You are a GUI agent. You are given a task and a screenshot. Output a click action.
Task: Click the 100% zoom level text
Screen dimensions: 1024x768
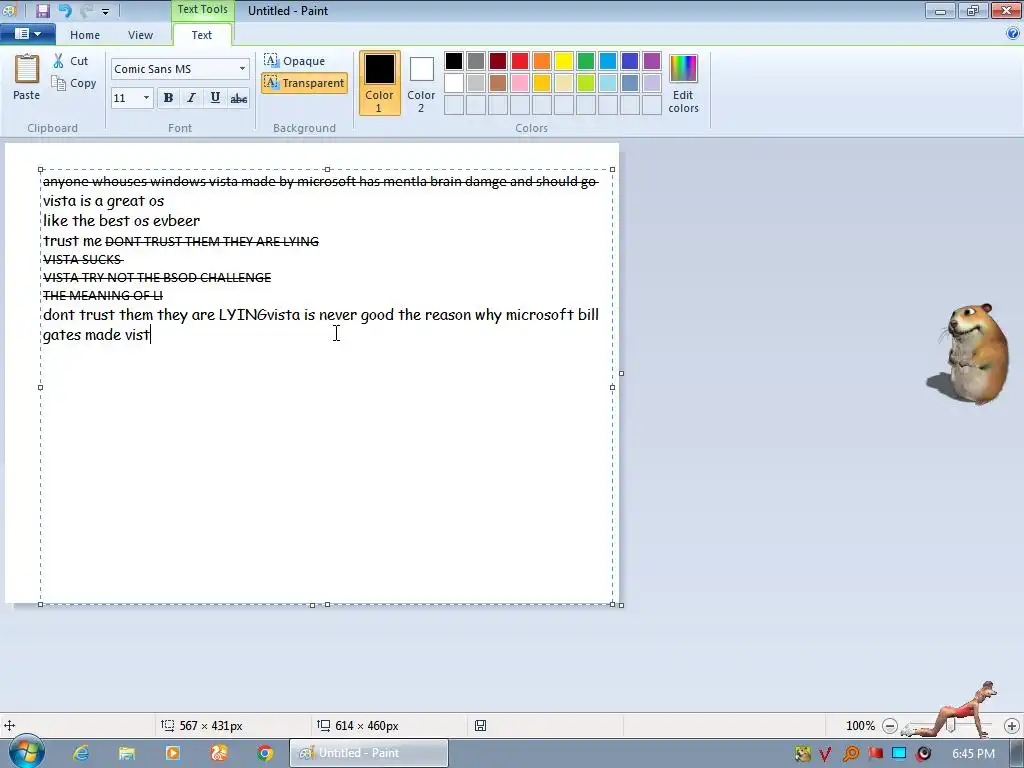pyautogui.click(x=860, y=726)
